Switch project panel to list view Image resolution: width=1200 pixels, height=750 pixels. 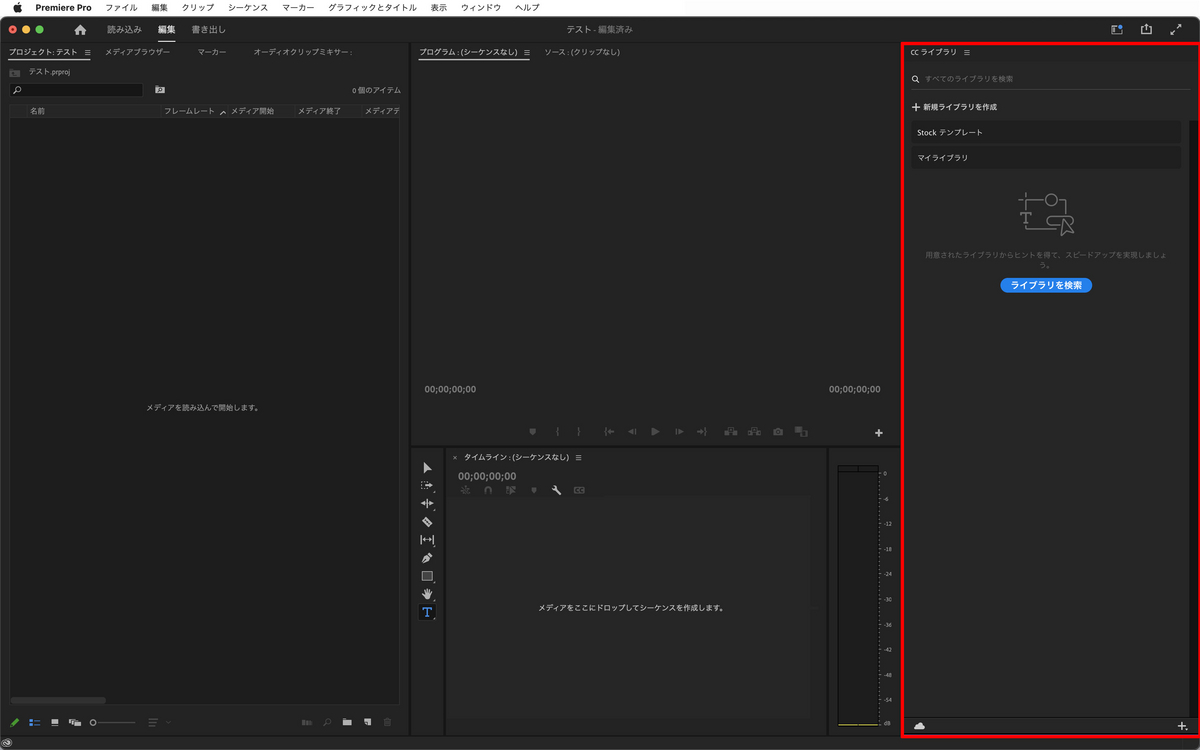click(35, 722)
